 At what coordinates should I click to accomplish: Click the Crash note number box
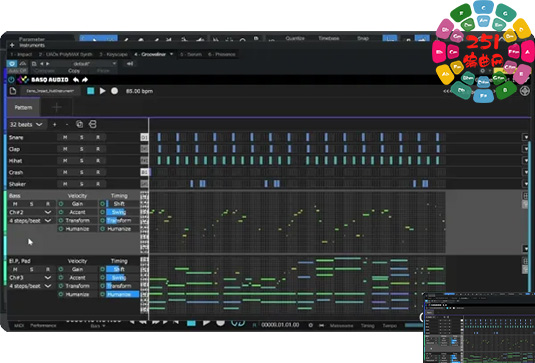(144, 172)
